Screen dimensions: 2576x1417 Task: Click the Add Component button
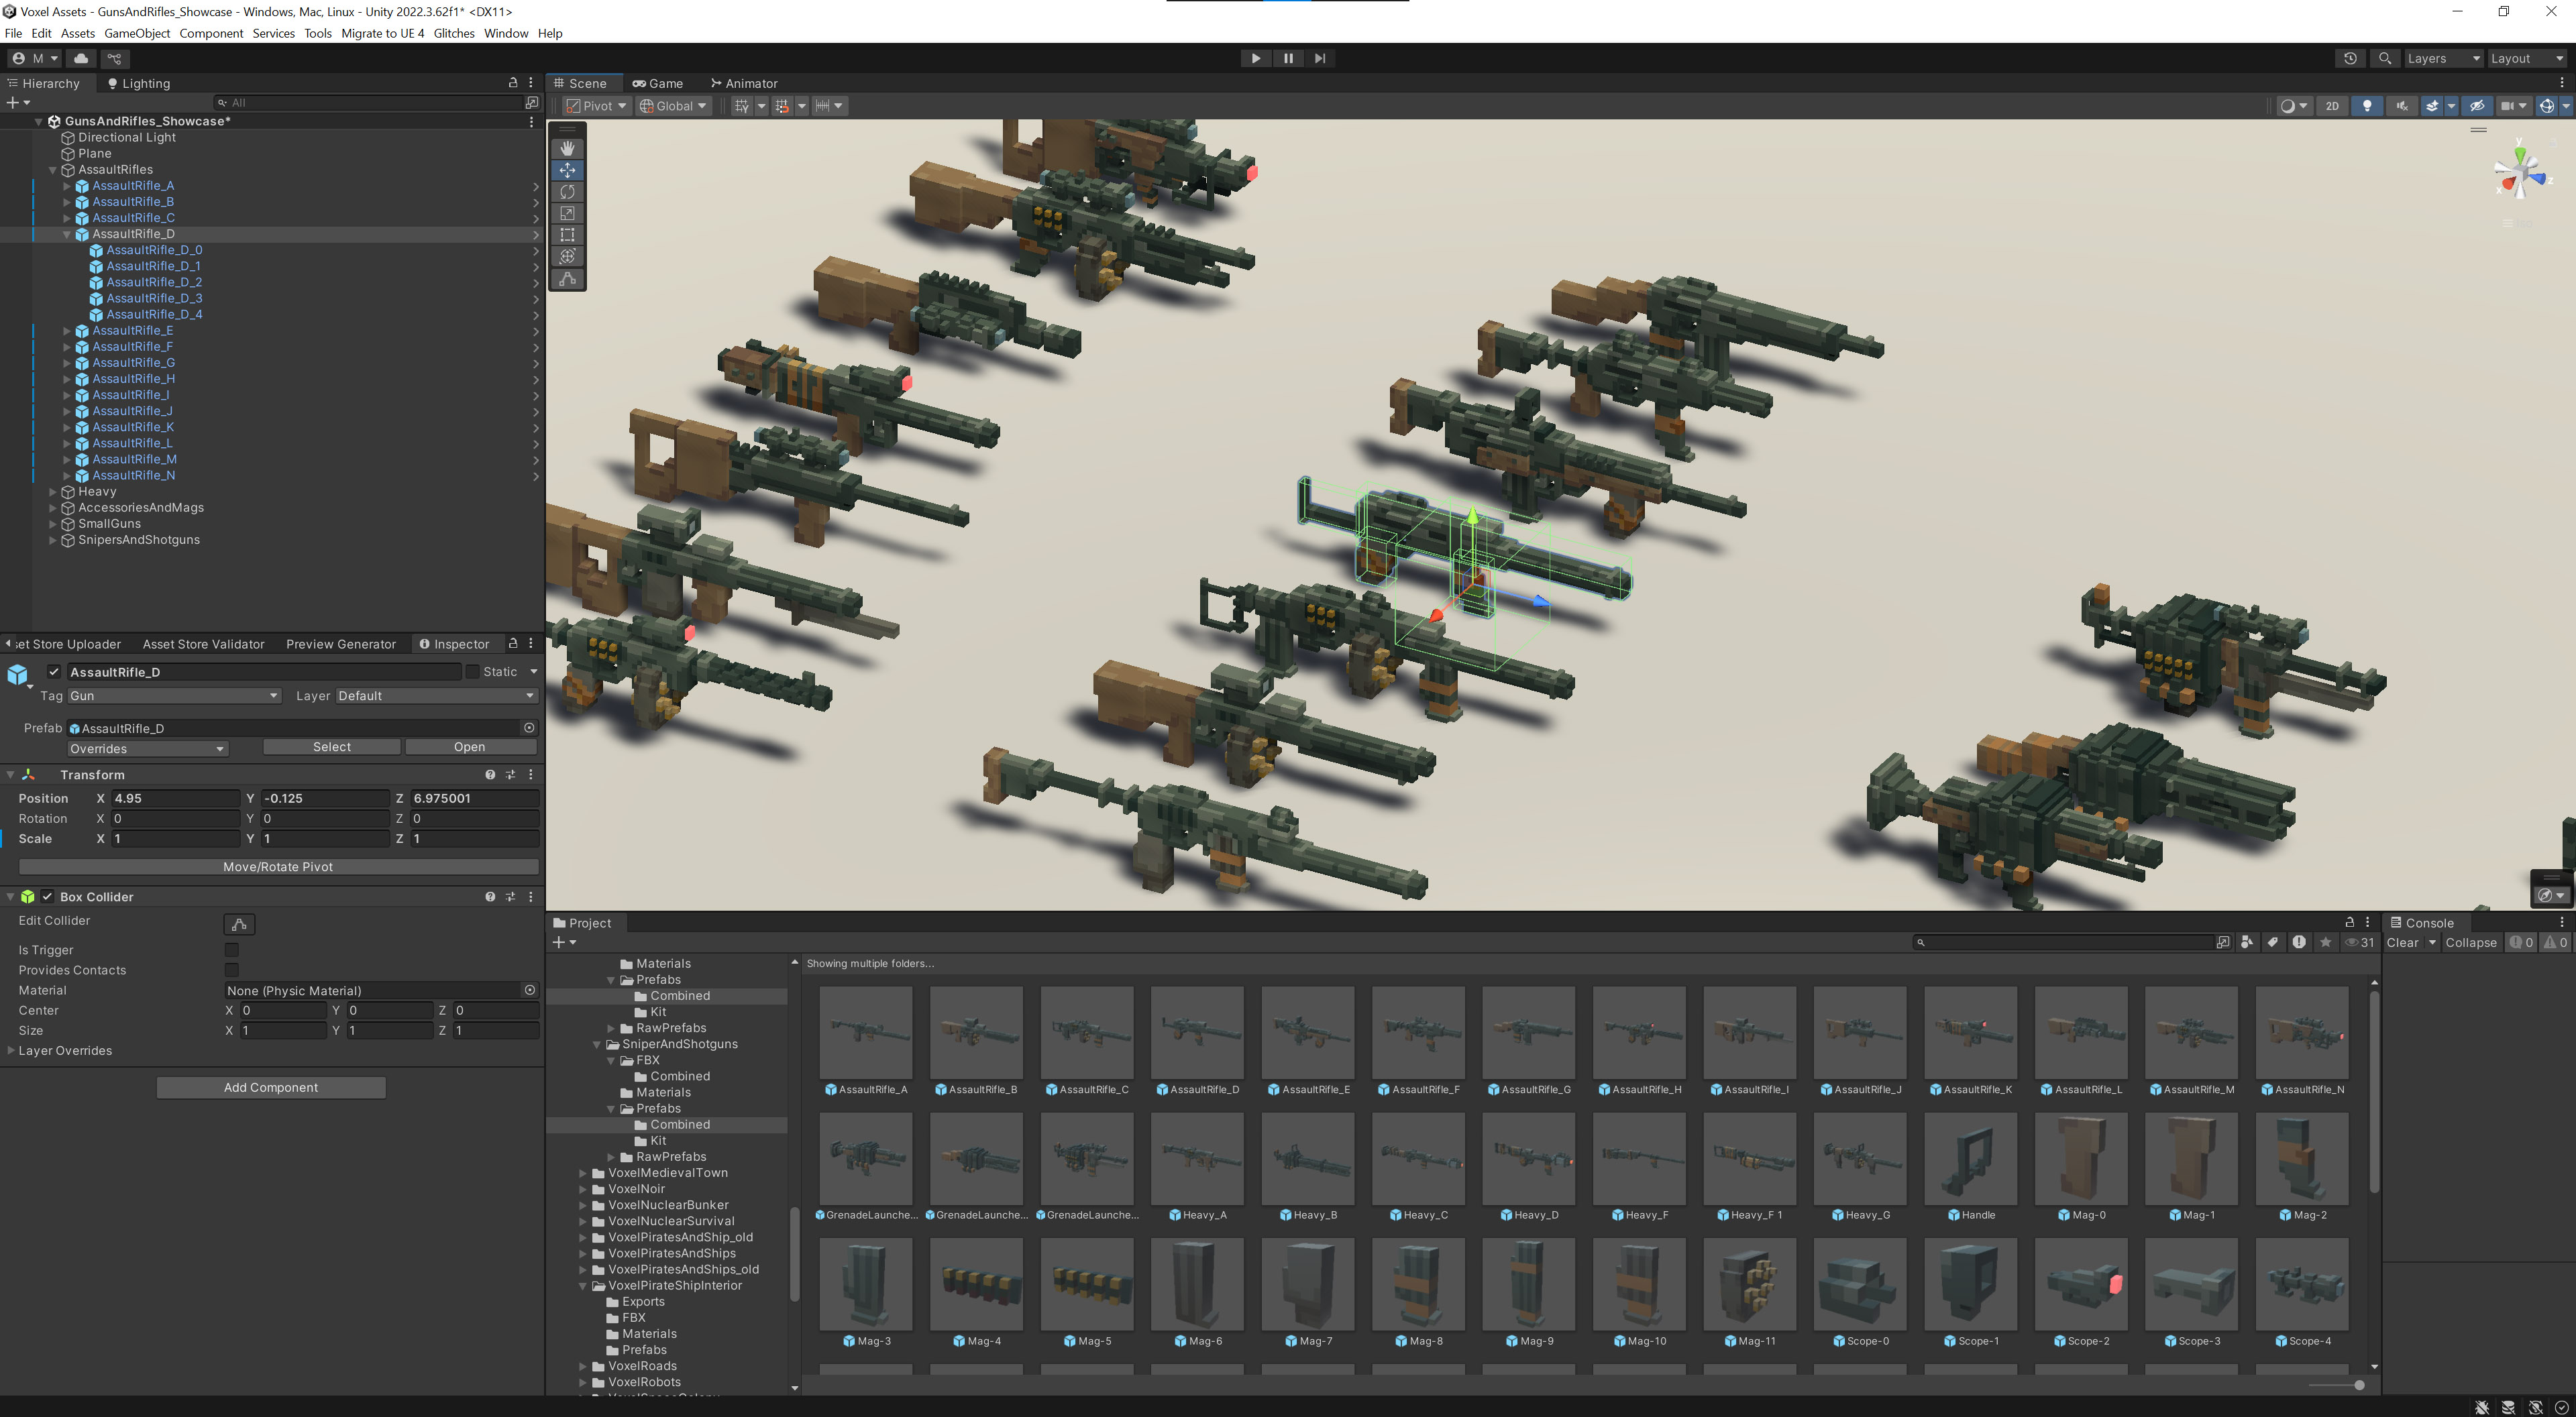pos(271,1087)
